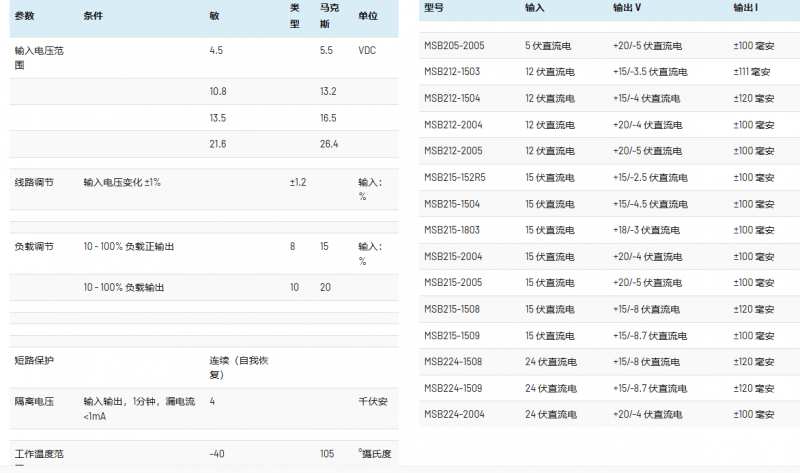
Task: Click the 单位 column header
Action: click(368, 16)
